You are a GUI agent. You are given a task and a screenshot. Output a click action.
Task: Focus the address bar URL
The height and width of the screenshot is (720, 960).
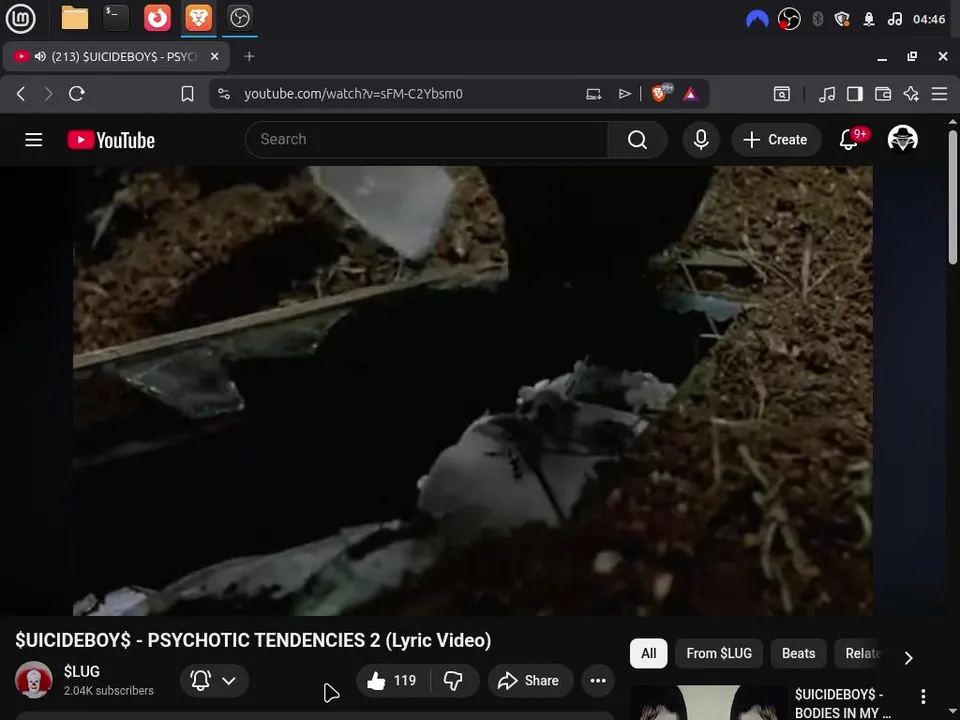pos(353,94)
